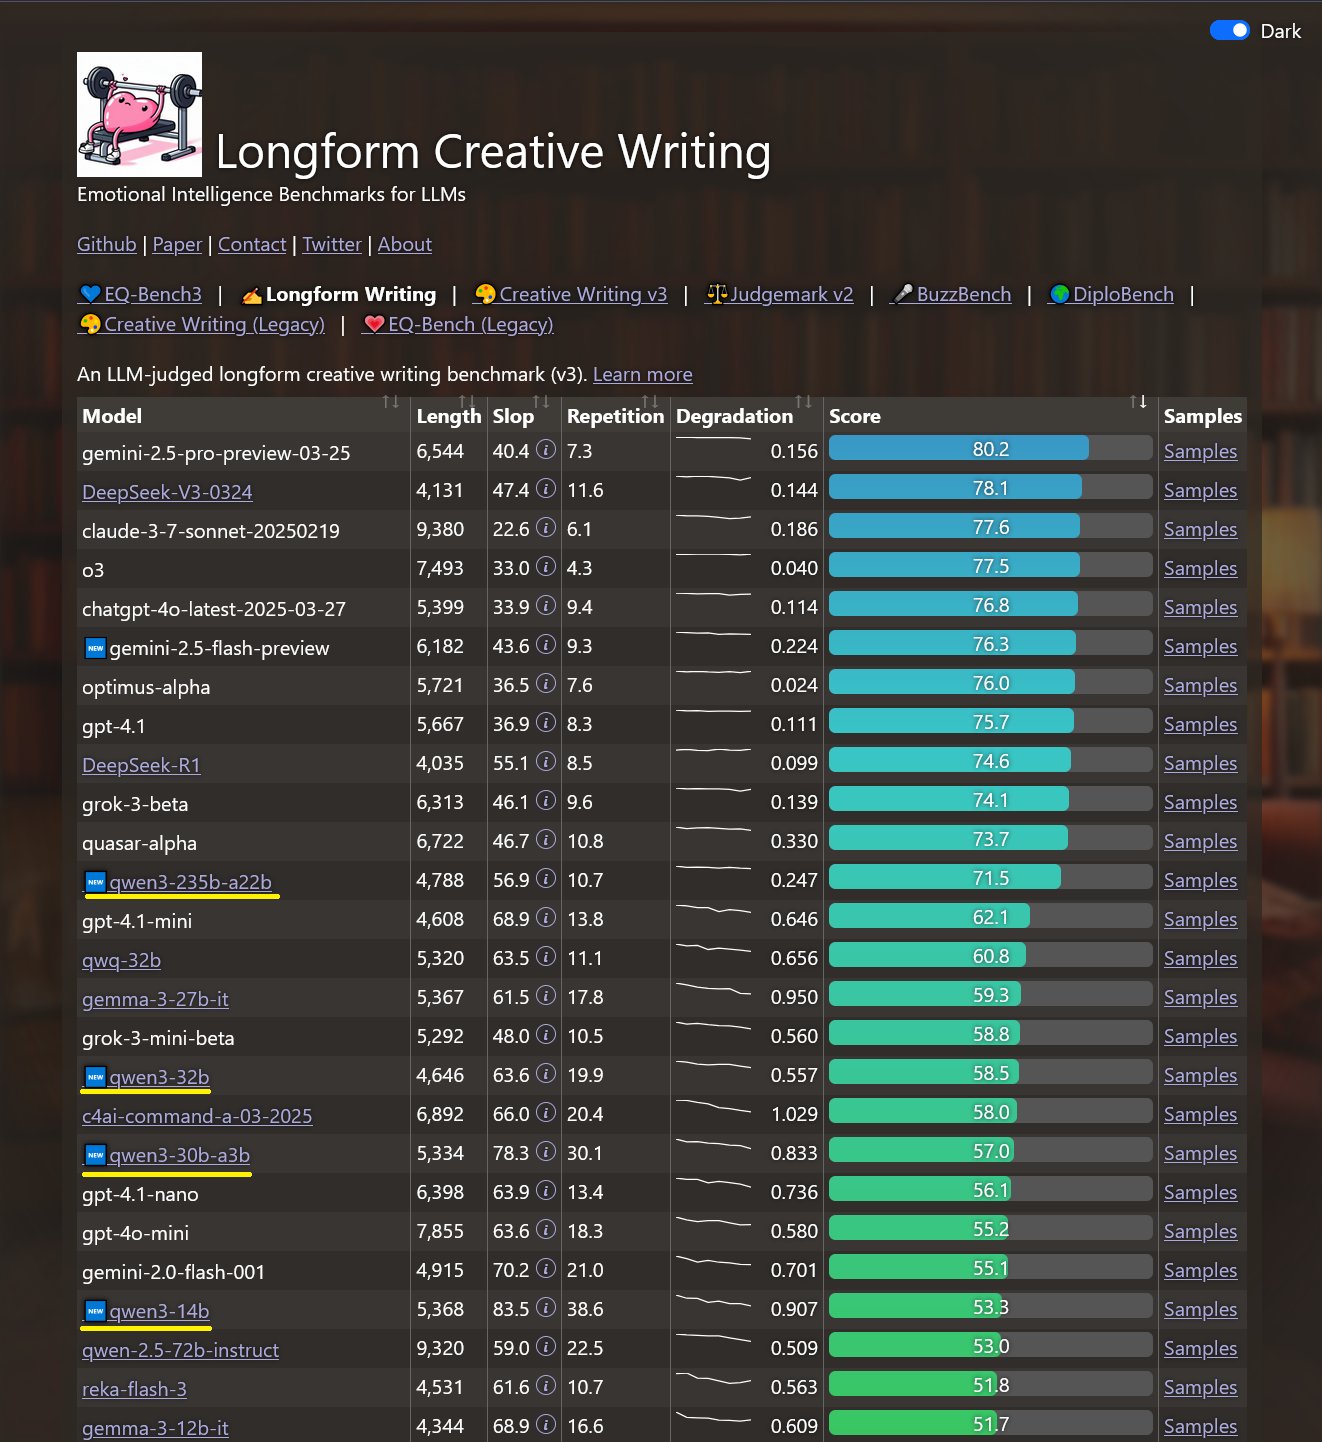Toggle the Dark mode switch
The width and height of the screenshot is (1322, 1442).
pyautogui.click(x=1229, y=30)
